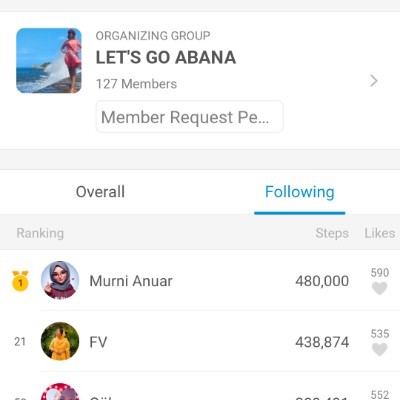The width and height of the screenshot is (400, 400).
Task: View the LET'S GO ABANA group photo
Action: click(x=49, y=61)
